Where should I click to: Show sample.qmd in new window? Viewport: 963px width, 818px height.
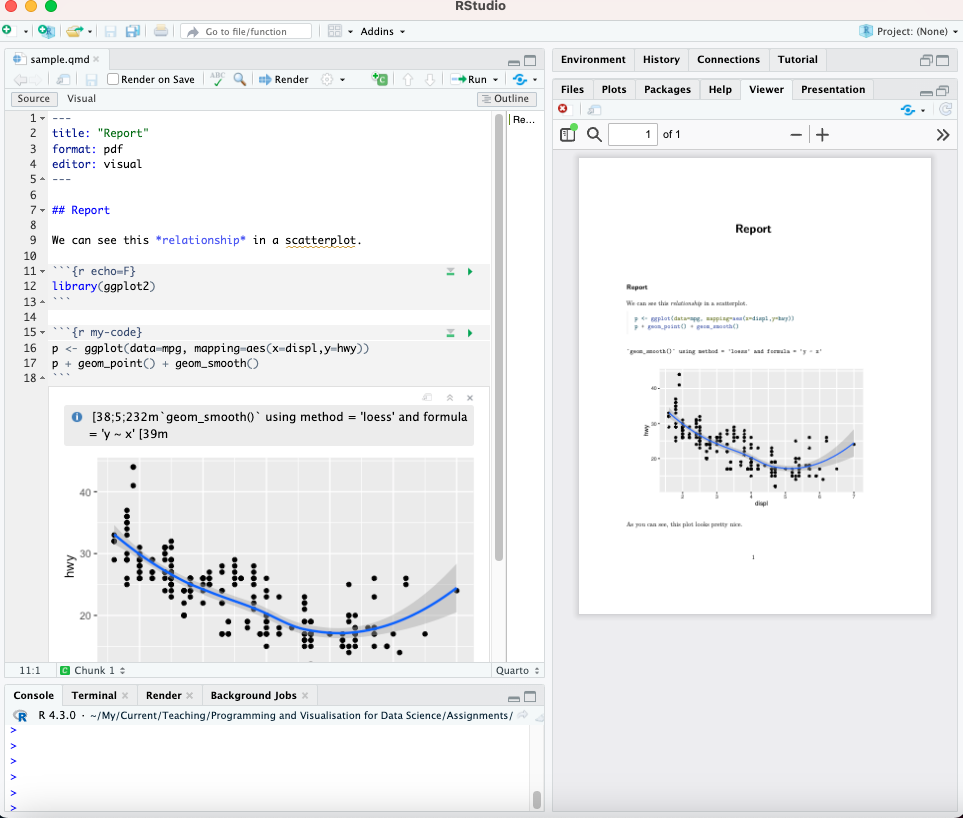coord(63,79)
